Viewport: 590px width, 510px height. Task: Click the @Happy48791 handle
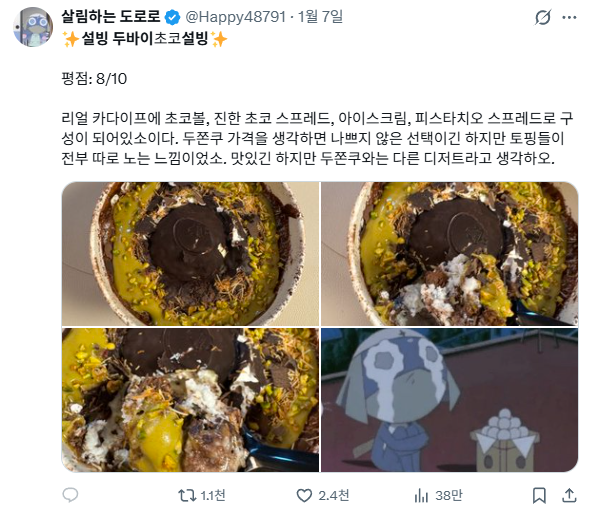pos(236,17)
